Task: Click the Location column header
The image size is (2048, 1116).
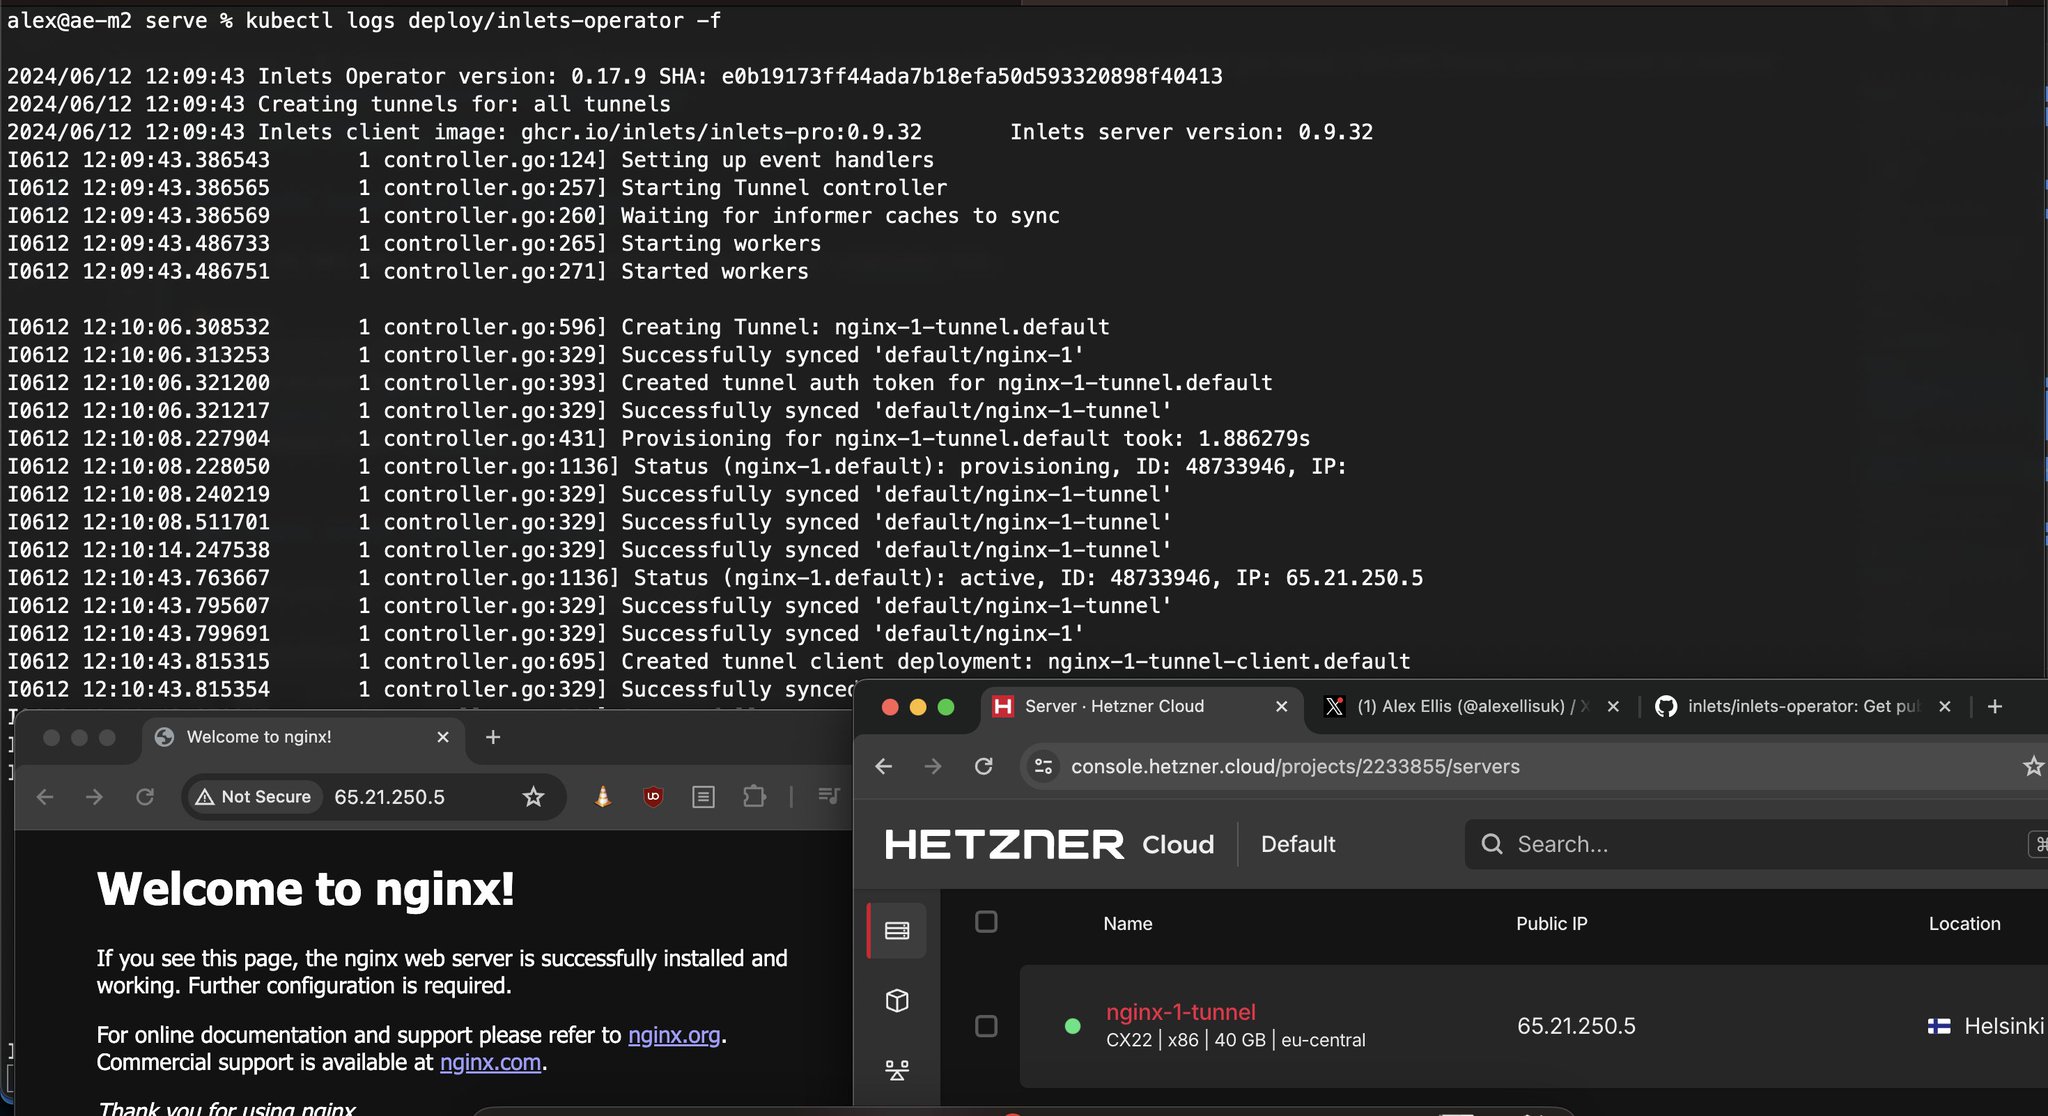Action: (1964, 924)
